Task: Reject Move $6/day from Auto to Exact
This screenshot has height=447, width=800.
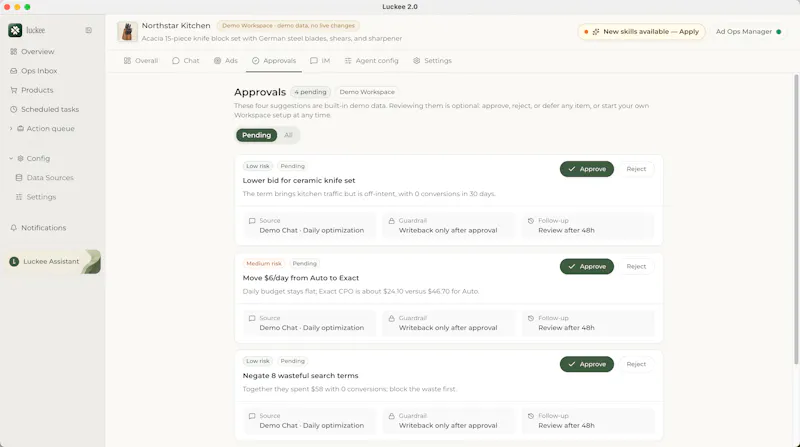Action: [x=636, y=266]
